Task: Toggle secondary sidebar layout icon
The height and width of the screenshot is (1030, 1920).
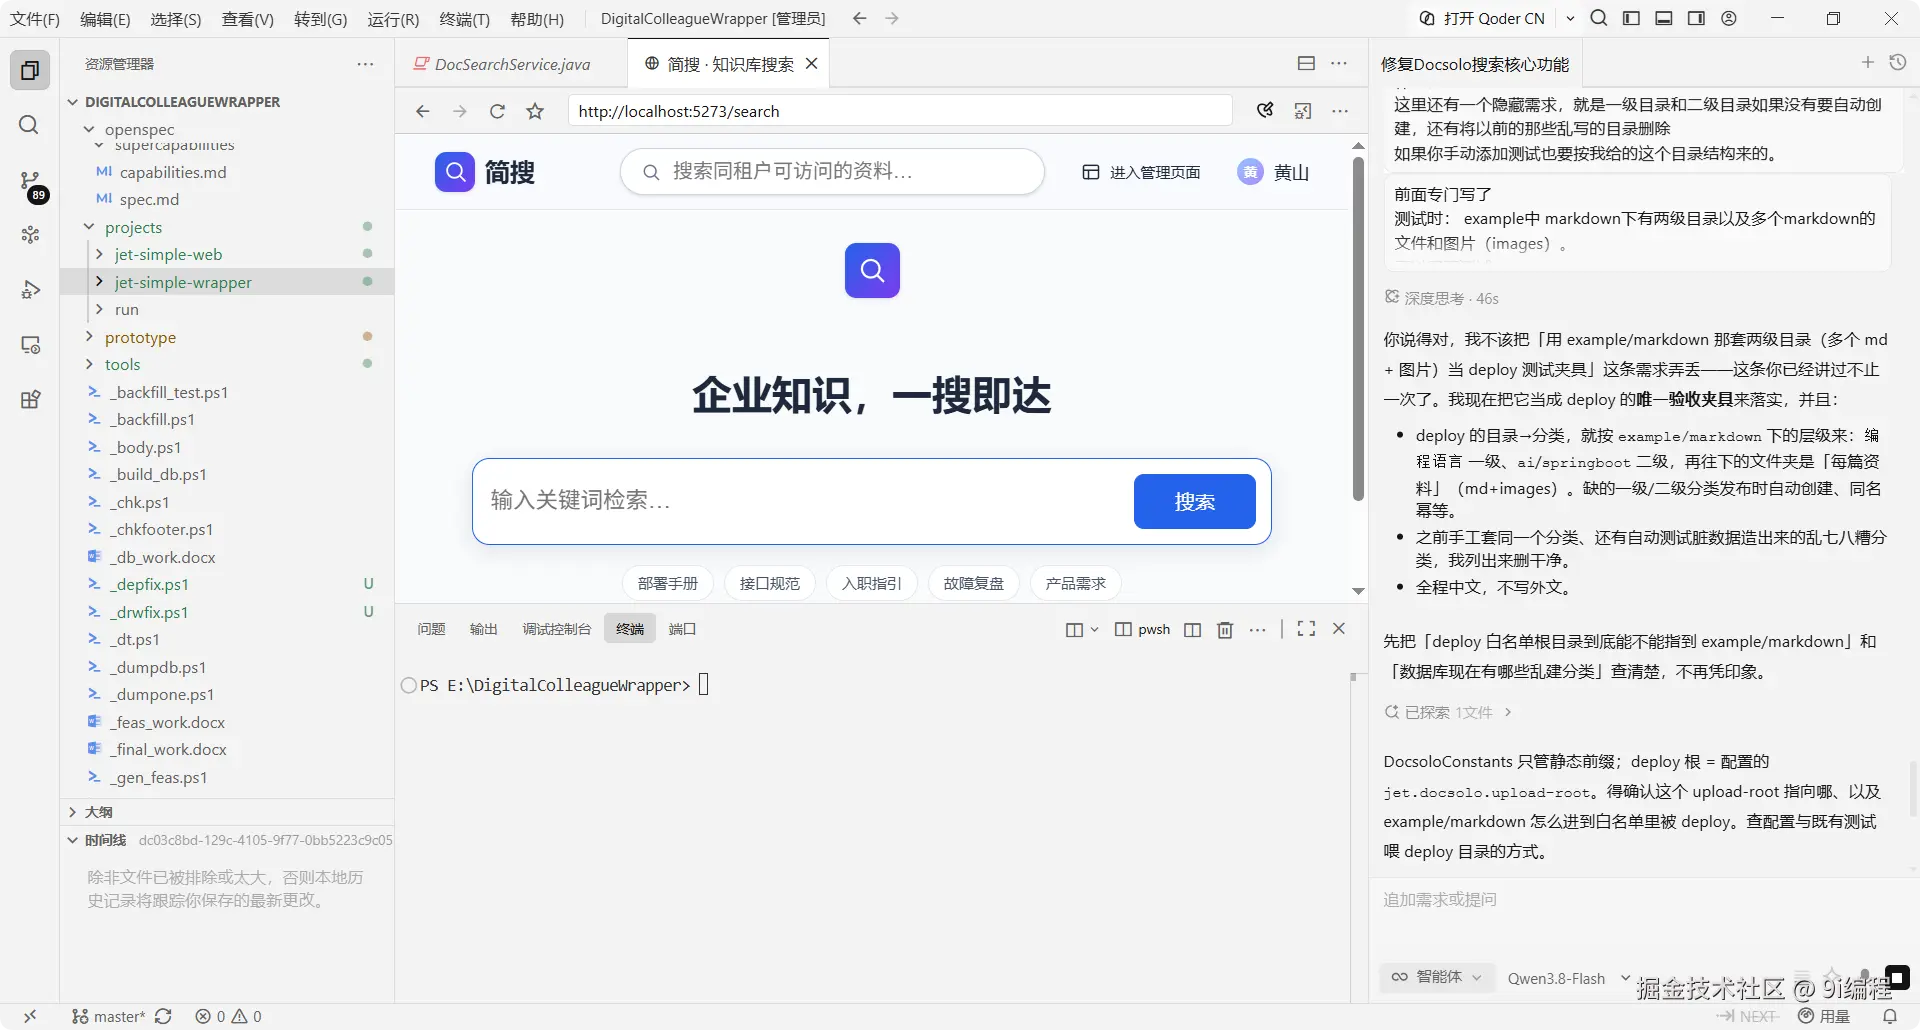Action: (1696, 18)
